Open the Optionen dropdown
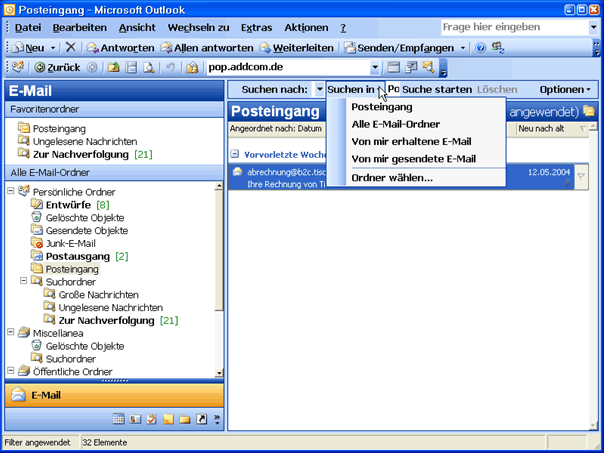Viewport: 606px width, 454px height. (x=565, y=90)
